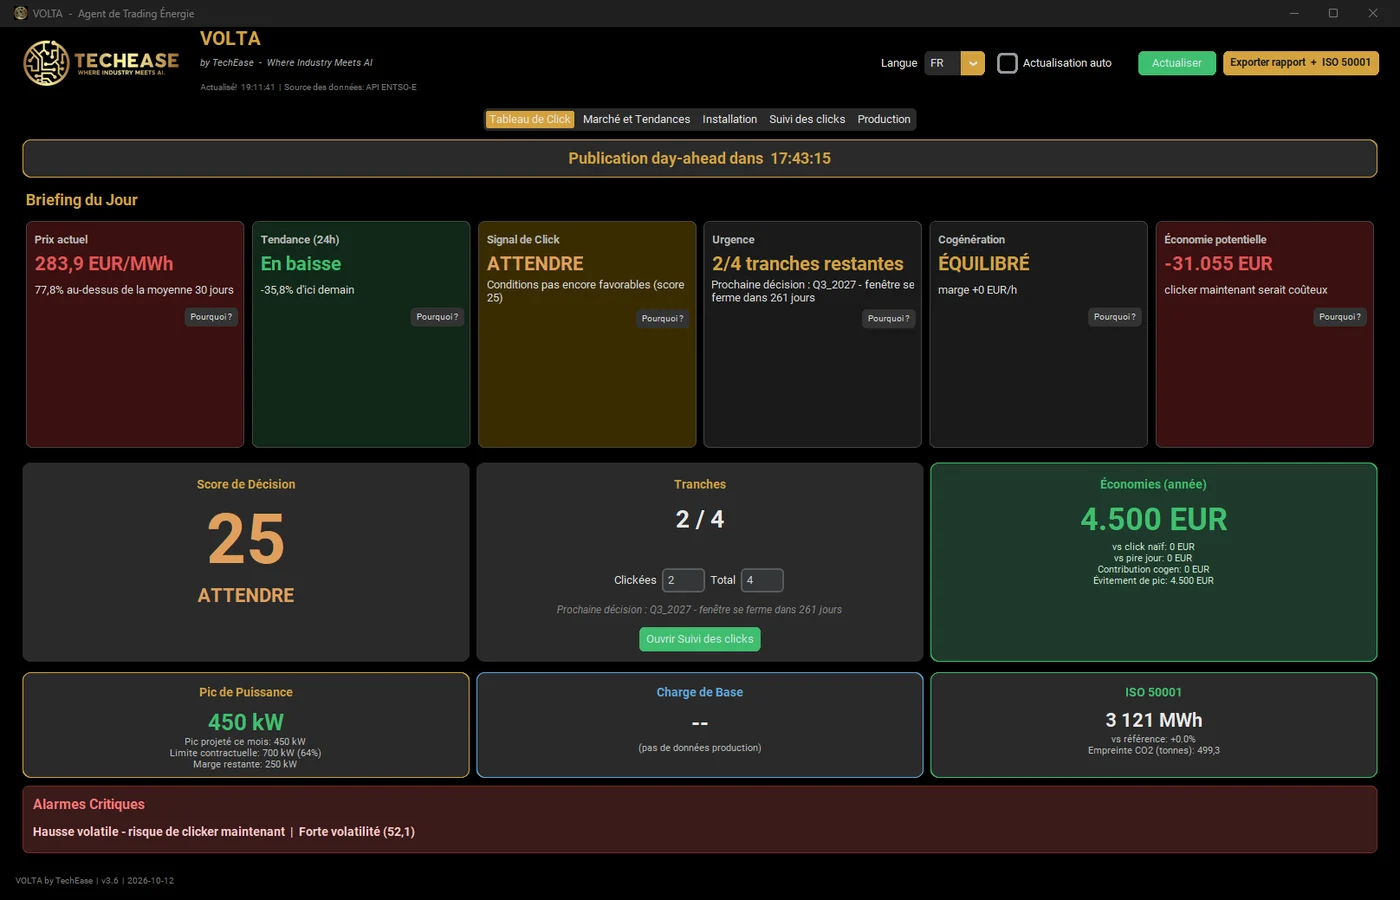This screenshot has height=900, width=1400.
Task: Click 'Empreinte CO2 (tonnes): 499,3' text
Action: (x=1154, y=751)
